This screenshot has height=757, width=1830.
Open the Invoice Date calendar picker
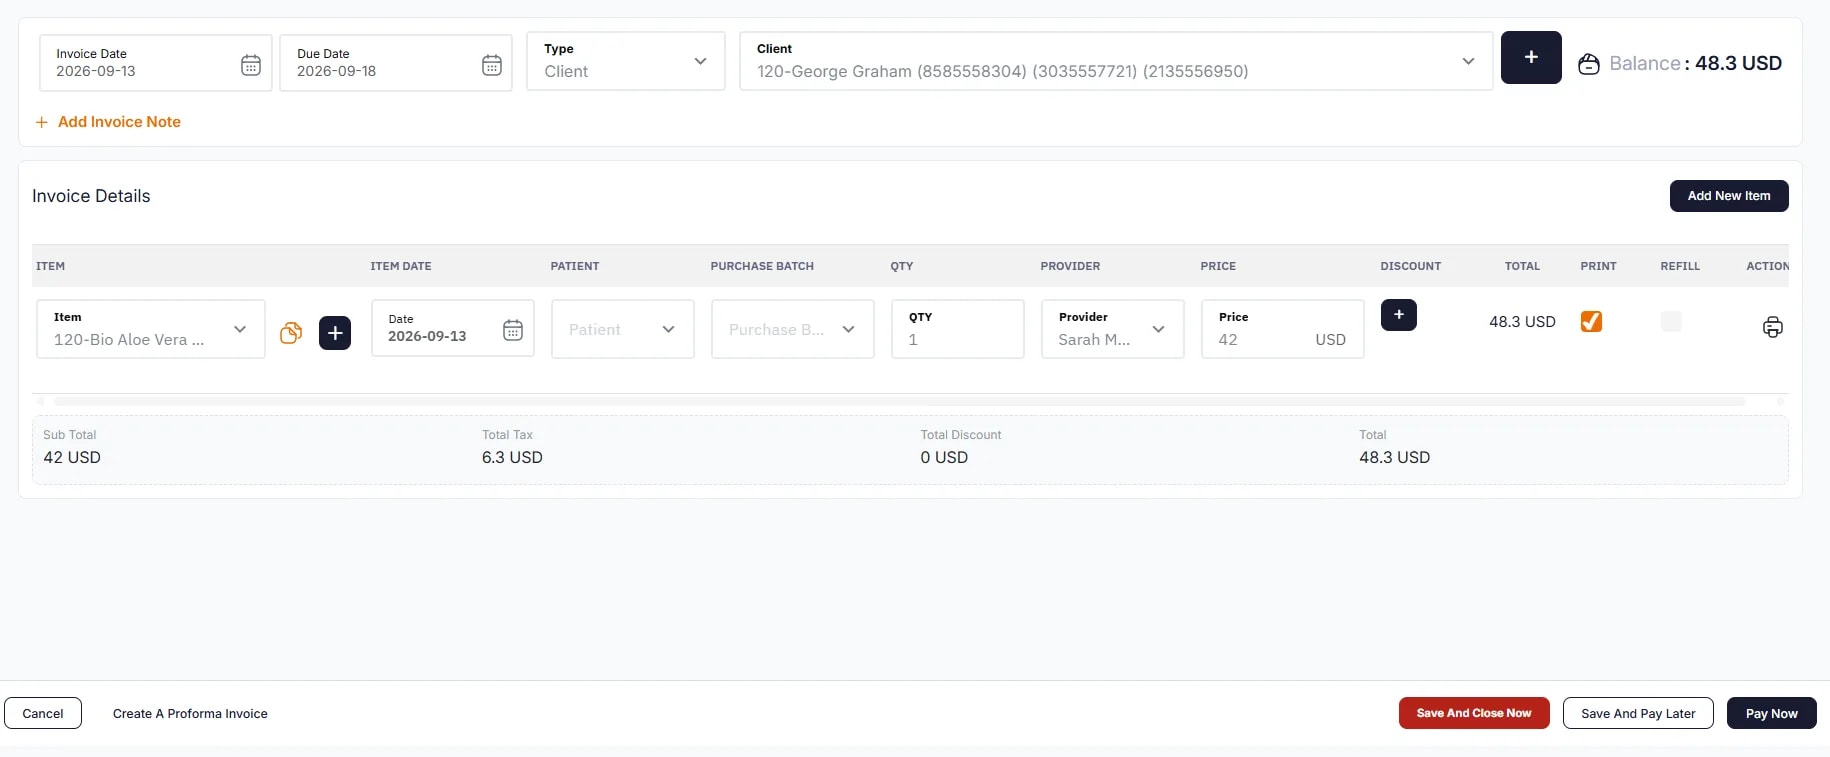coord(251,65)
